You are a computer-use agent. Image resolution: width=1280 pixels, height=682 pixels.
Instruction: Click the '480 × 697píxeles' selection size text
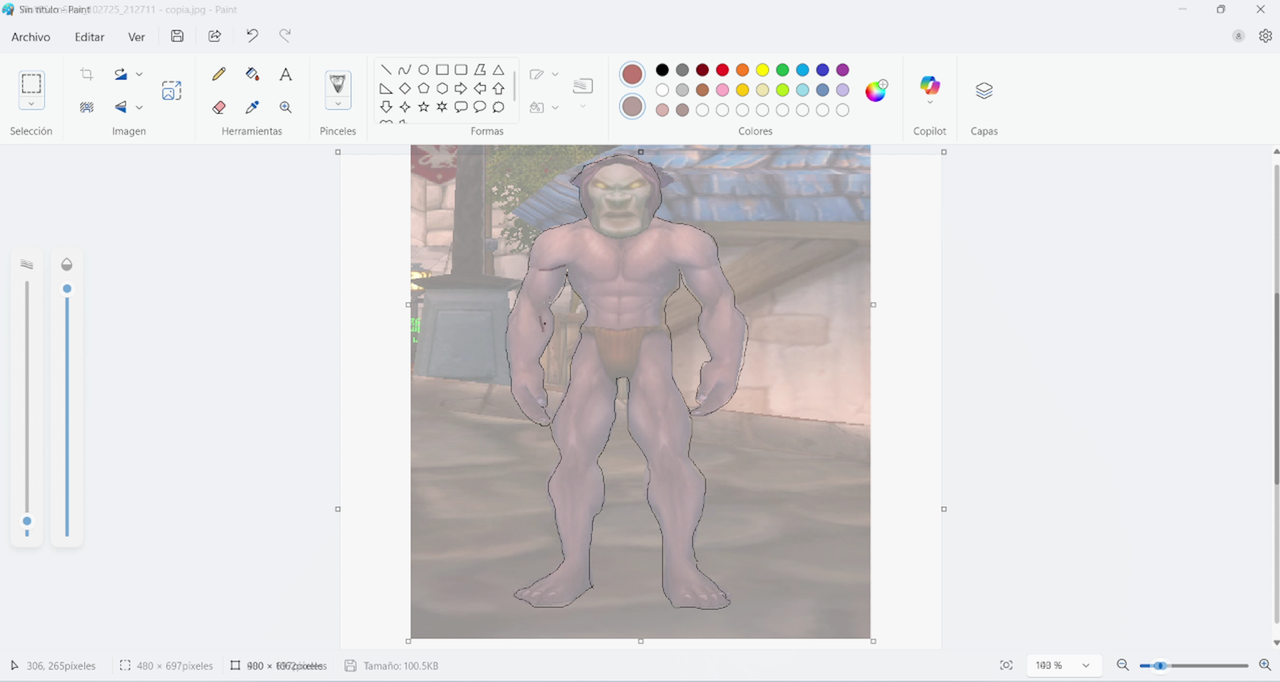pos(175,666)
